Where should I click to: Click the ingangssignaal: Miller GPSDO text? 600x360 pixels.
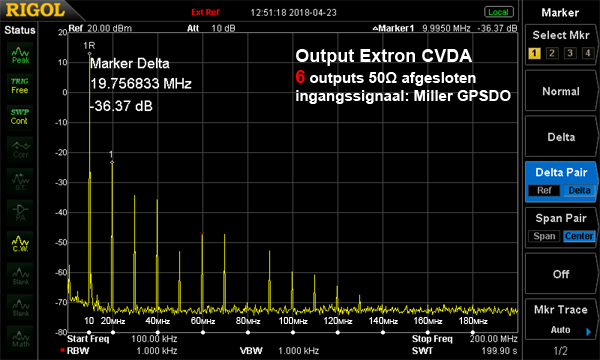click(x=403, y=96)
